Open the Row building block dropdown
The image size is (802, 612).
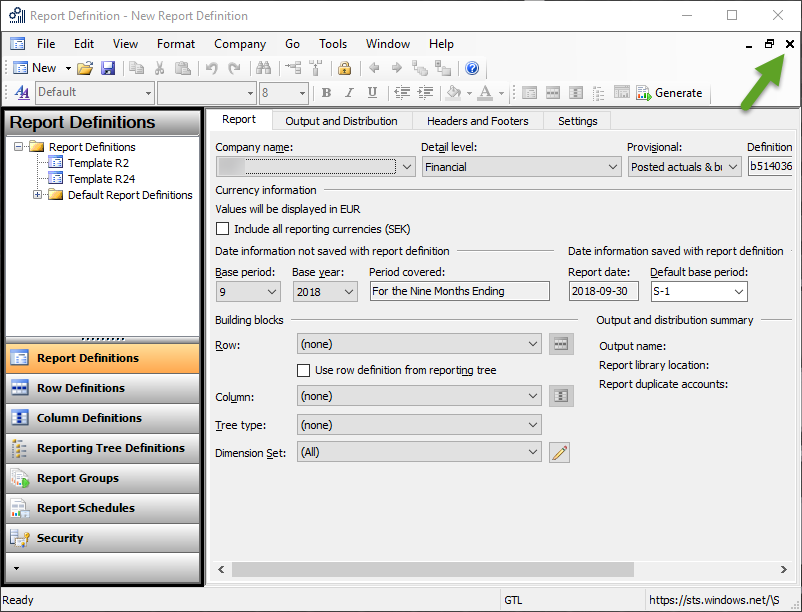532,344
